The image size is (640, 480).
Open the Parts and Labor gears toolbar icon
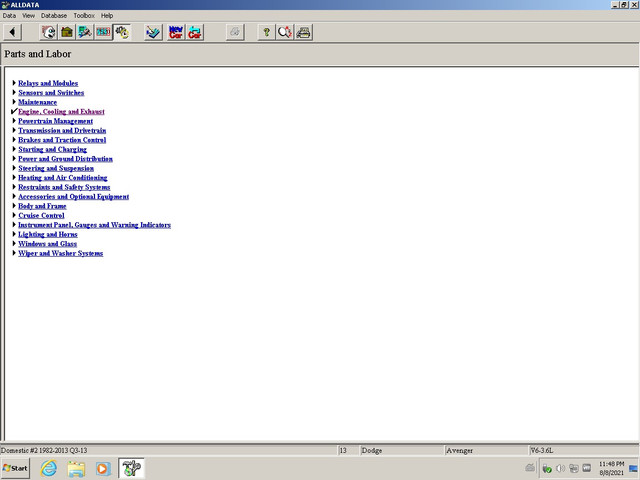(122, 32)
